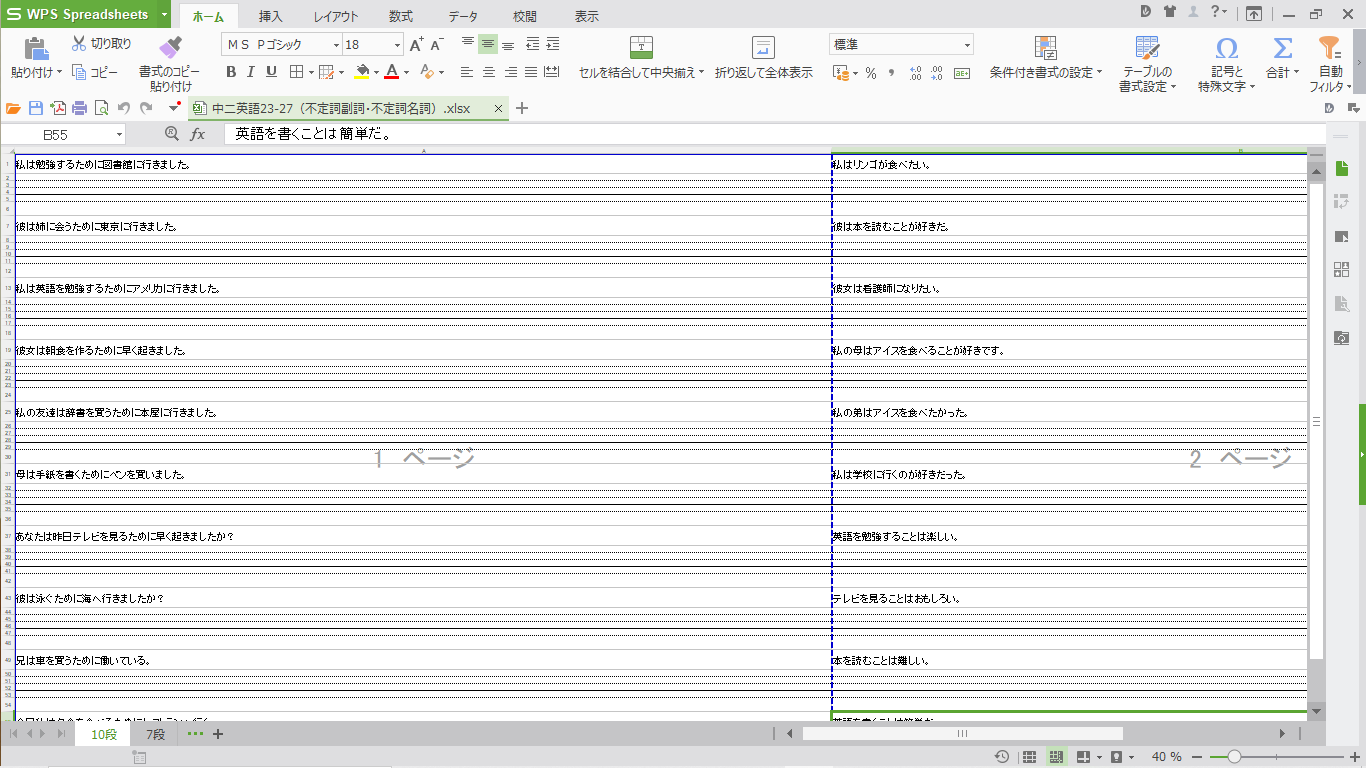The width and height of the screenshot is (1366, 768).
Task: Add a new sheet with plus button
Action: [218, 735]
